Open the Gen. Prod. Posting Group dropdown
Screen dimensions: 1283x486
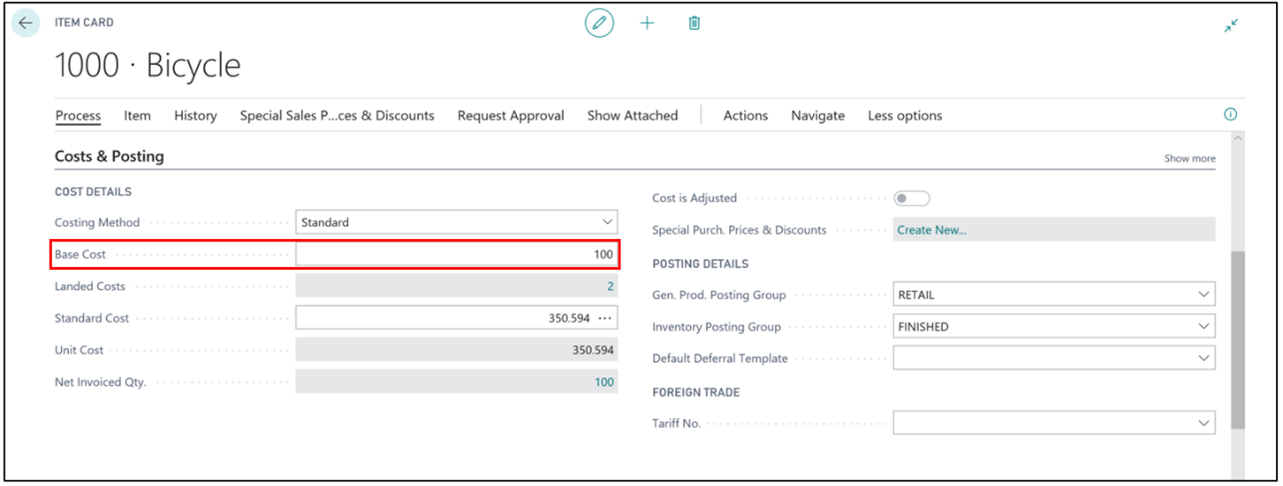[1053, 295]
